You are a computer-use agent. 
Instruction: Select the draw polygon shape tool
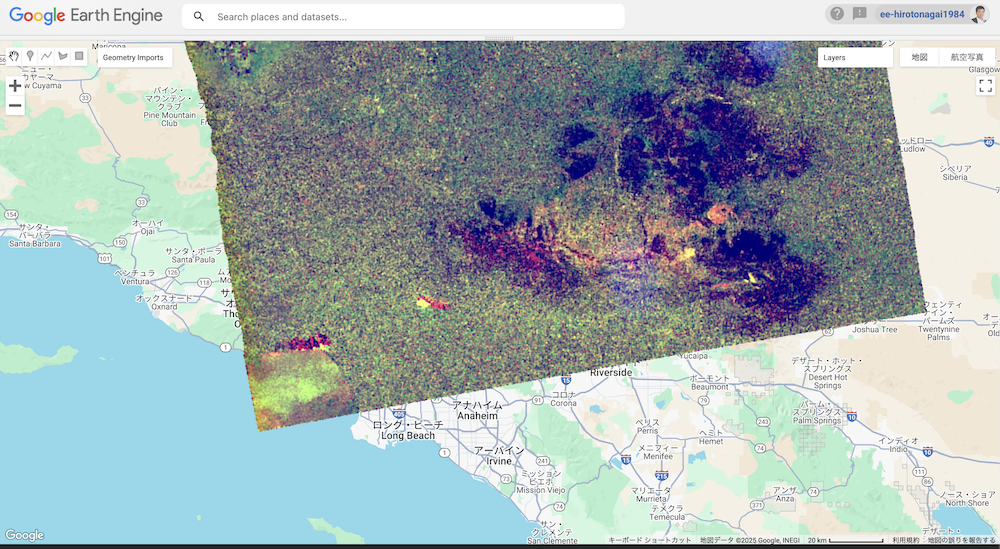tap(63, 56)
